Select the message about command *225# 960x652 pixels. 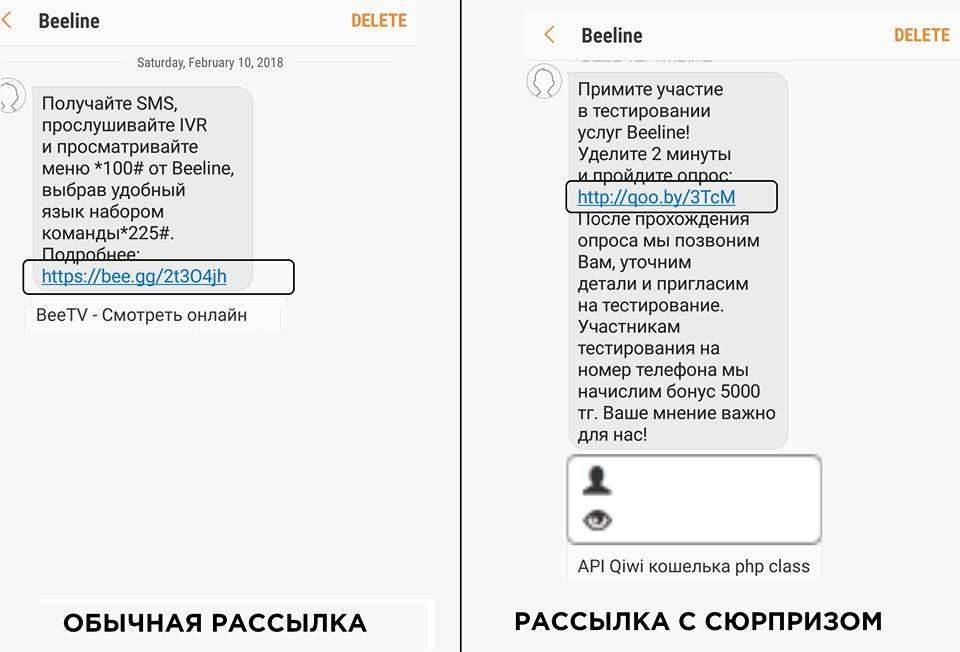138,170
